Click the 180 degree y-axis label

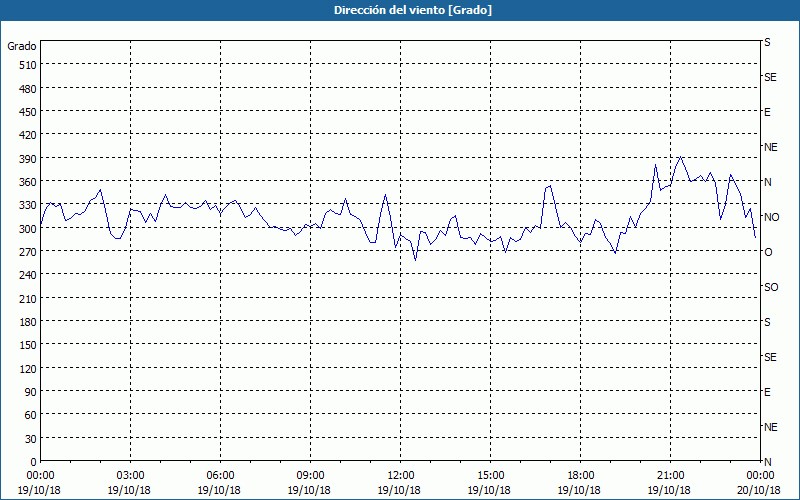coord(26,321)
